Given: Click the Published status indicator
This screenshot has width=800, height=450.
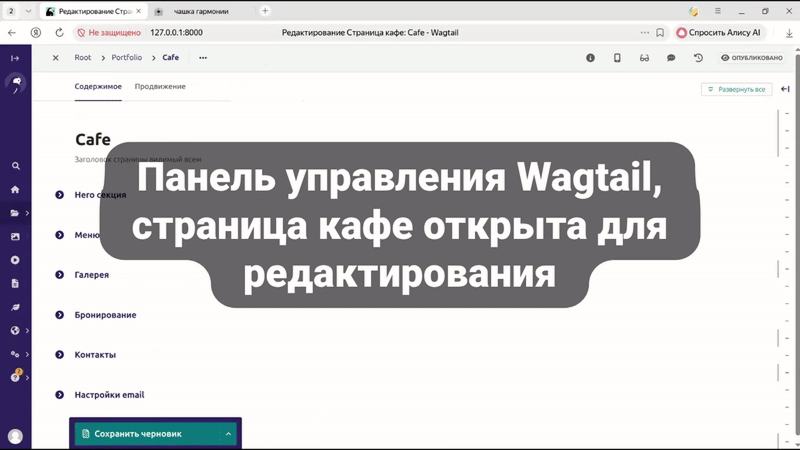Looking at the screenshot, I should click(x=752, y=58).
